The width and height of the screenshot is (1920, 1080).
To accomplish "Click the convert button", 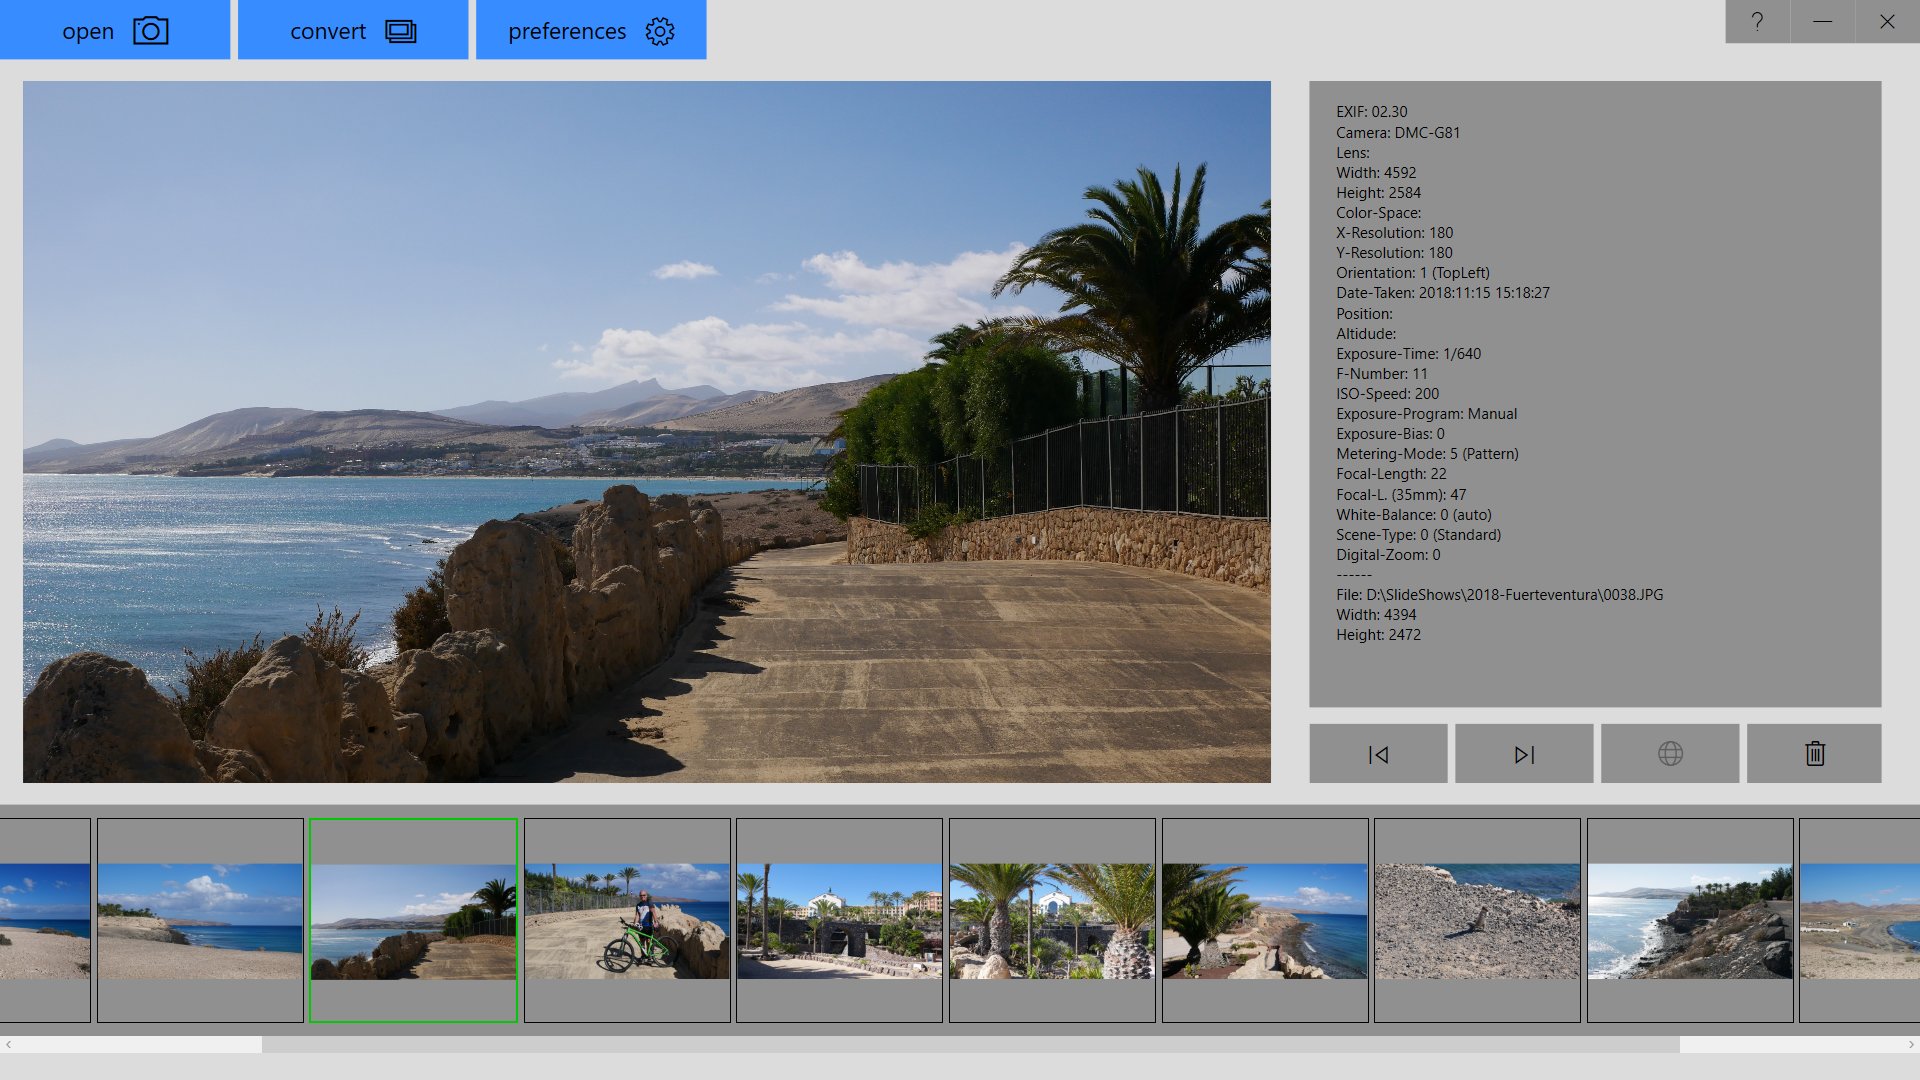I will point(353,30).
